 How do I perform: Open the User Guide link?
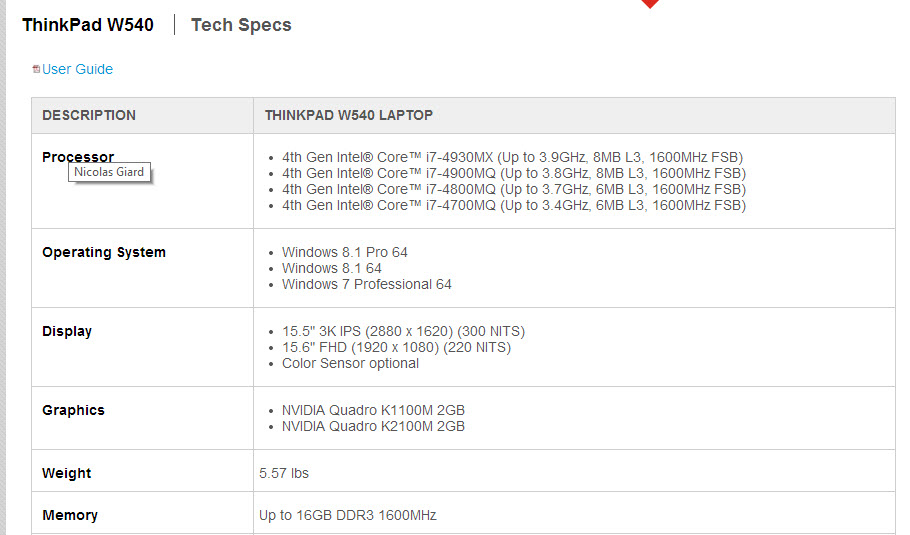pos(77,69)
